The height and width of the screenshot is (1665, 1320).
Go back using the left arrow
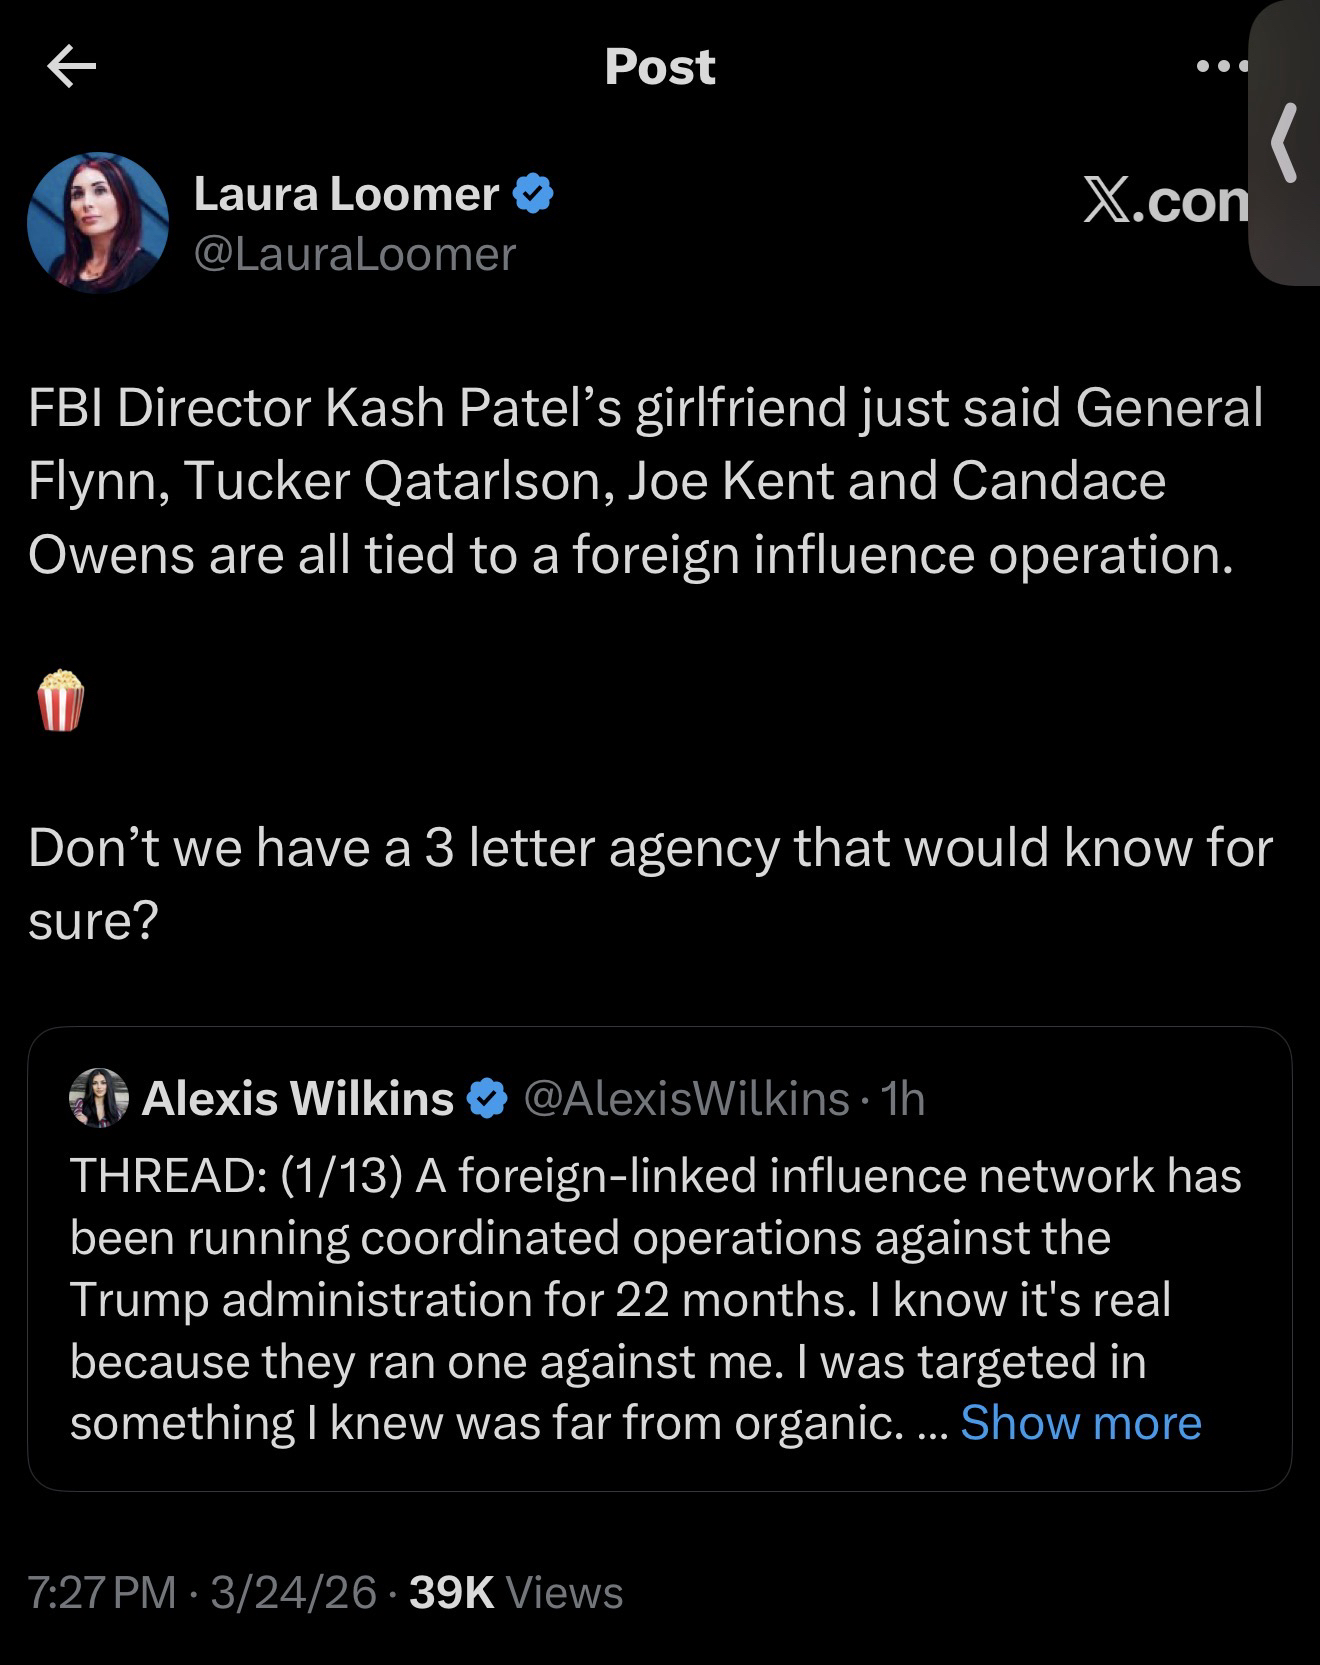coord(71,68)
